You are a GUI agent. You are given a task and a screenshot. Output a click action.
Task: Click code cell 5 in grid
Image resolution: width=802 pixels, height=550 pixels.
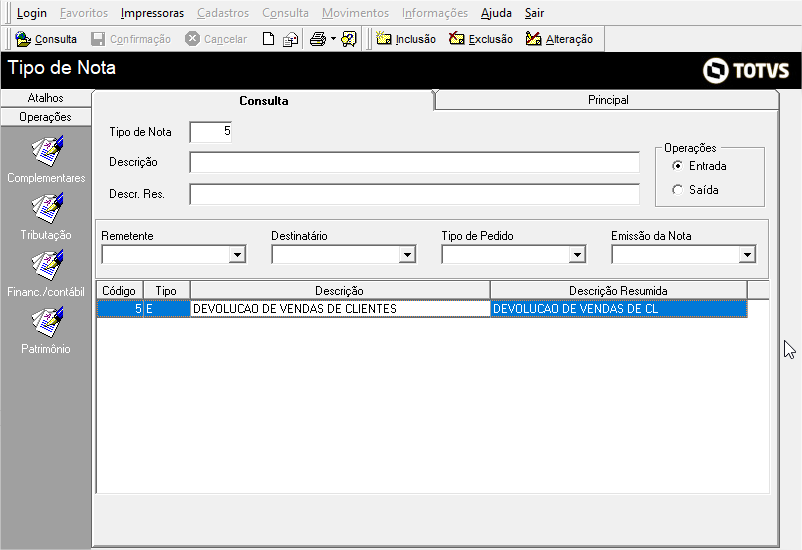pyautogui.click(x=120, y=309)
